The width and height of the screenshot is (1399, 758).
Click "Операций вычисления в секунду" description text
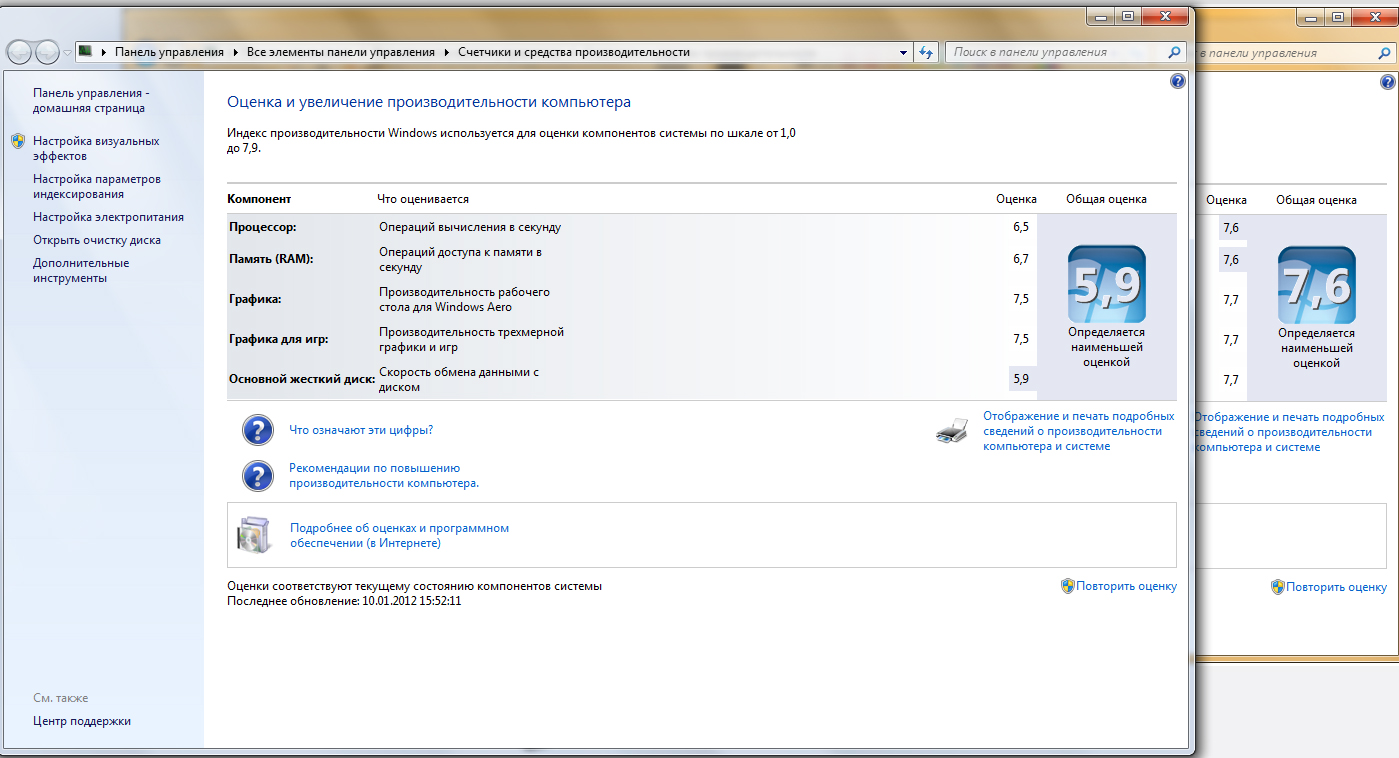pyautogui.click(x=470, y=227)
